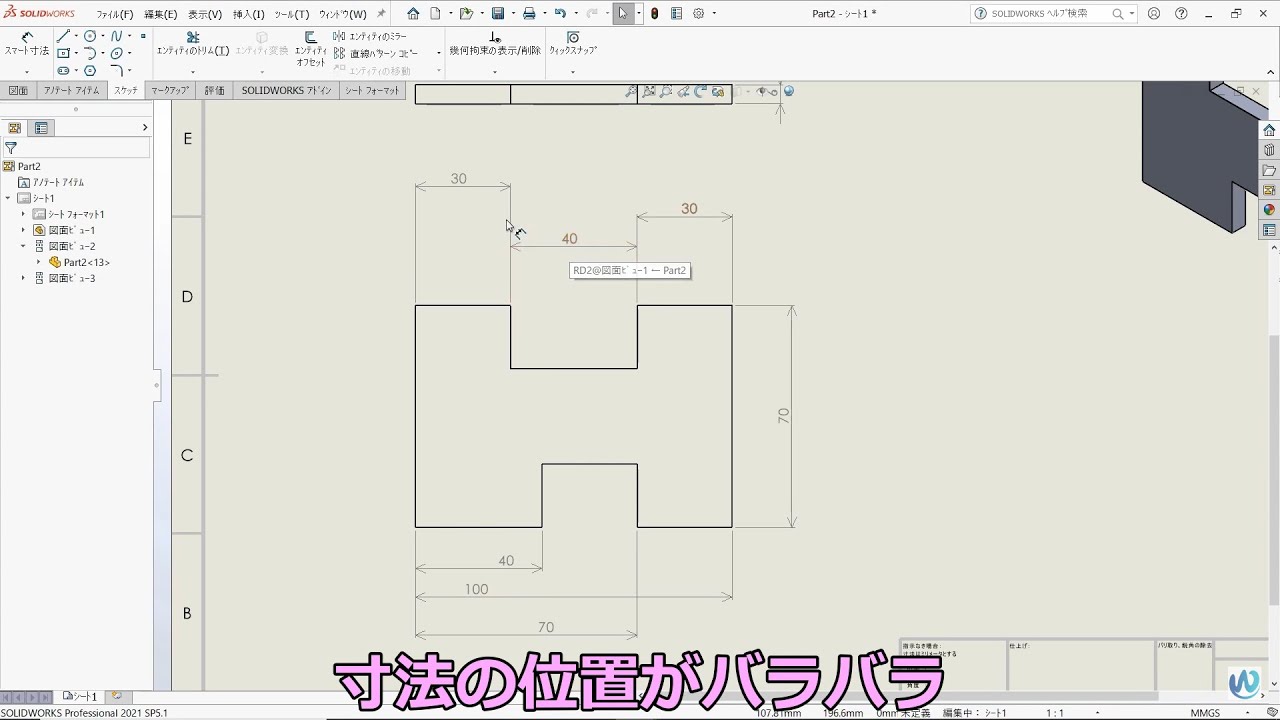The image size is (1280, 720).
Task: Click the Save icon
Action: pyautogui.click(x=497, y=14)
